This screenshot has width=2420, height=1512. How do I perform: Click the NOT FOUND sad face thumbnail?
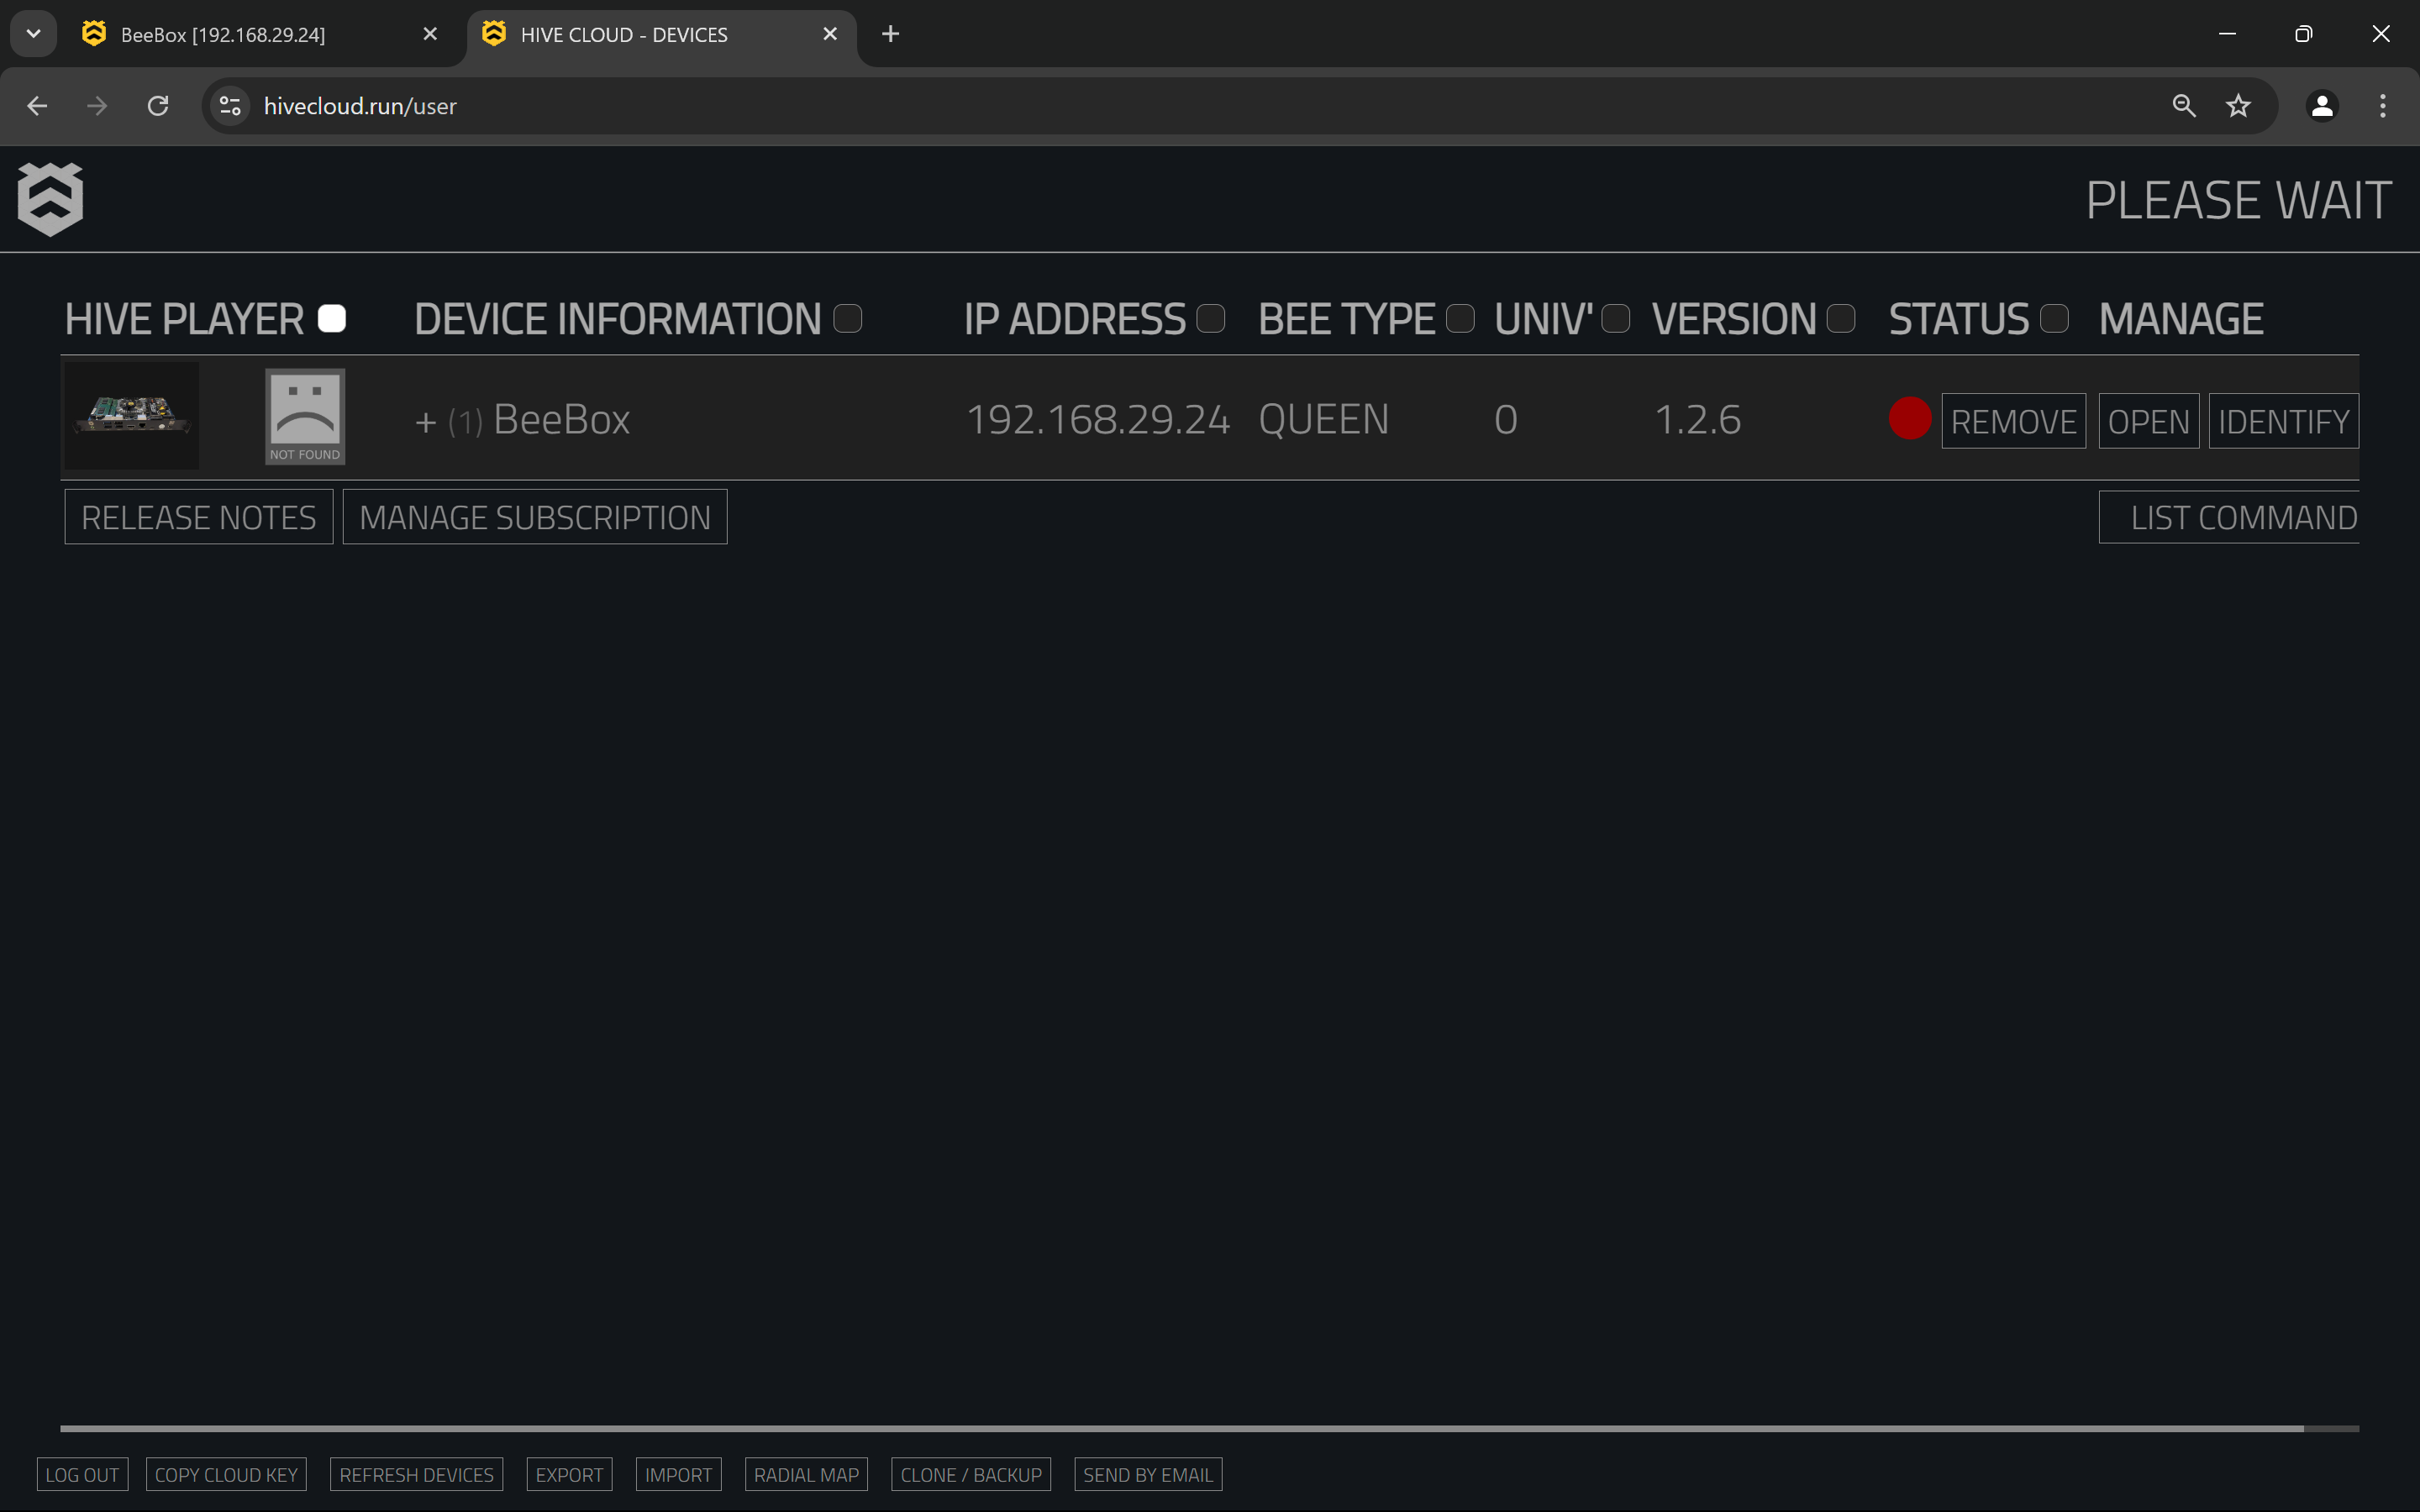click(x=305, y=416)
